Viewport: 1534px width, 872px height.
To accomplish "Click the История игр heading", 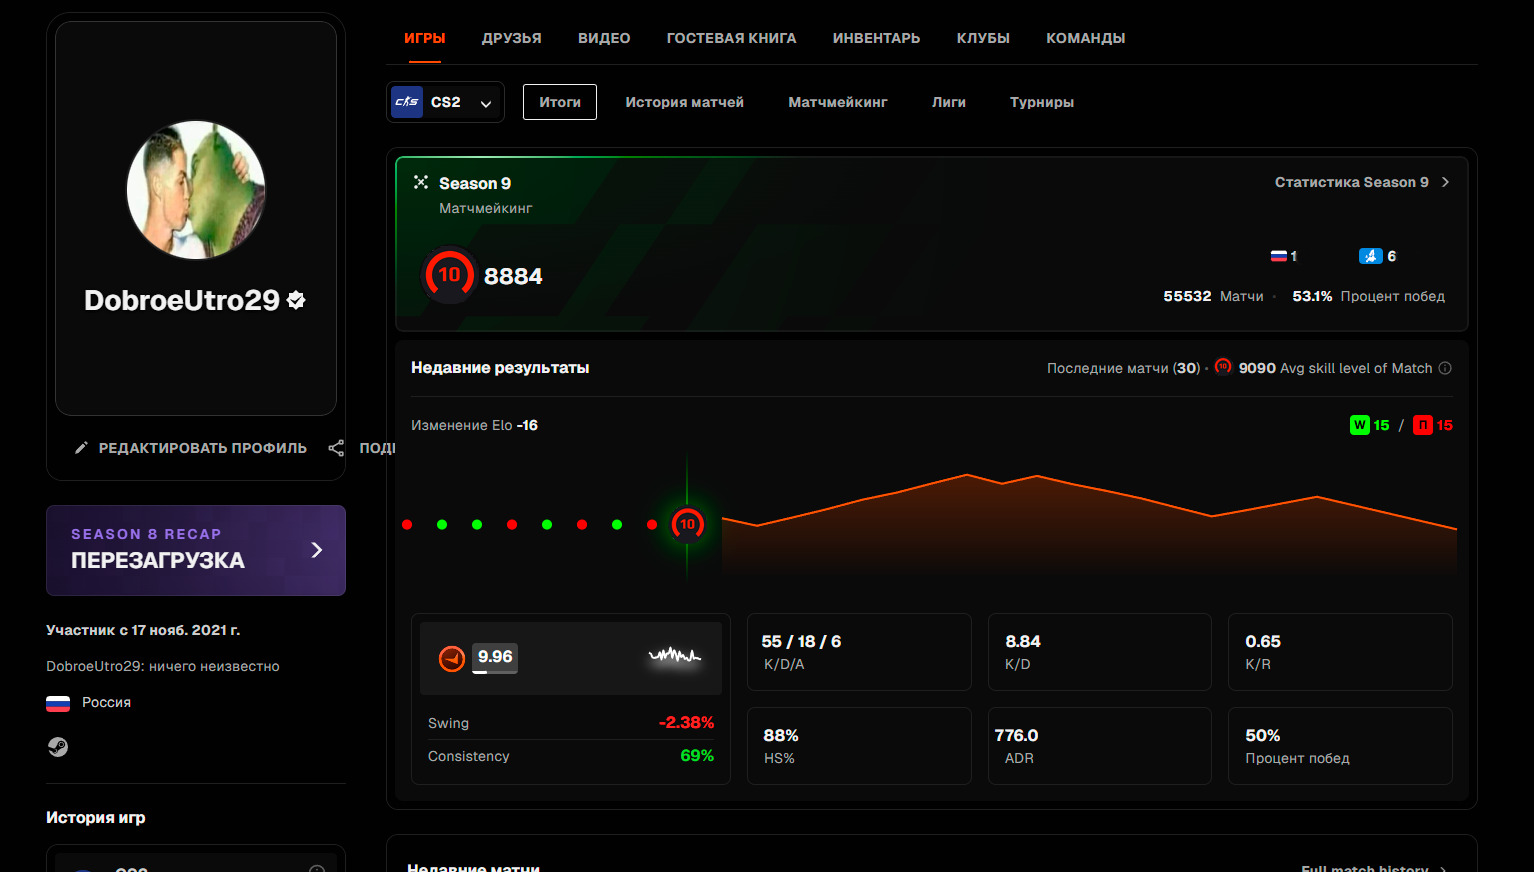I will [96, 817].
